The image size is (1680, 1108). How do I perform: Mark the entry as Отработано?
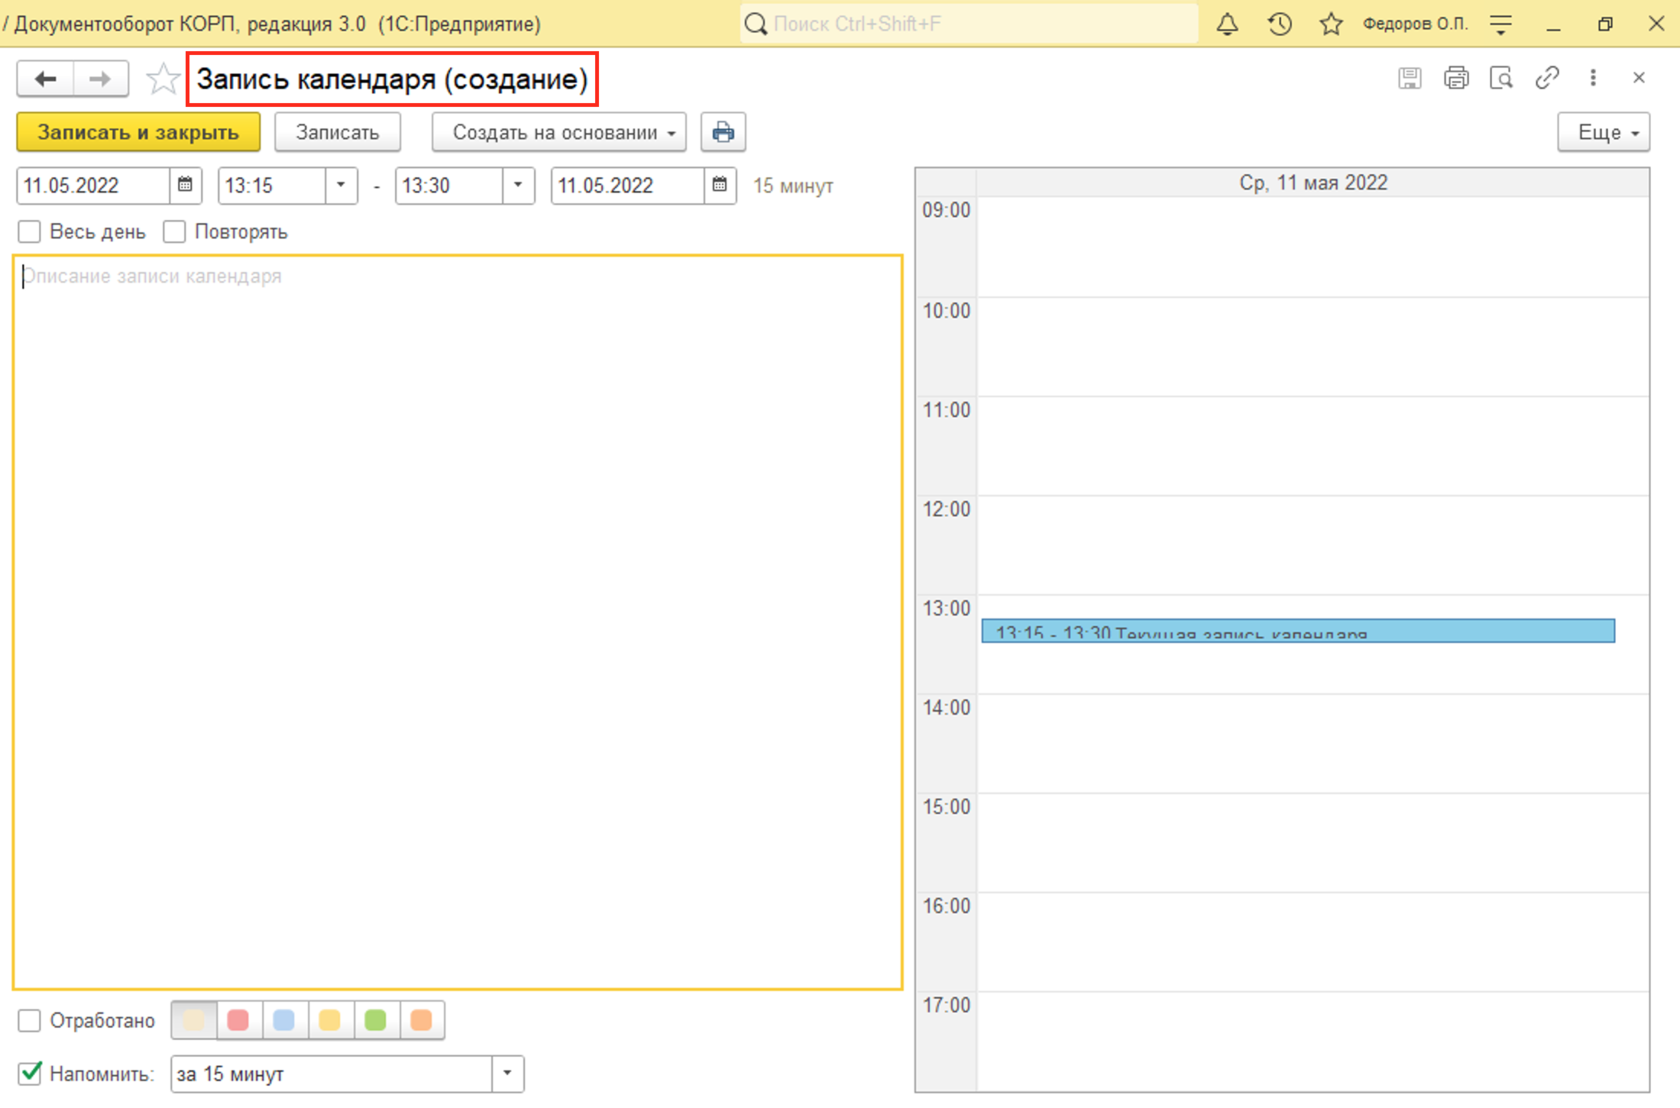(x=30, y=1021)
